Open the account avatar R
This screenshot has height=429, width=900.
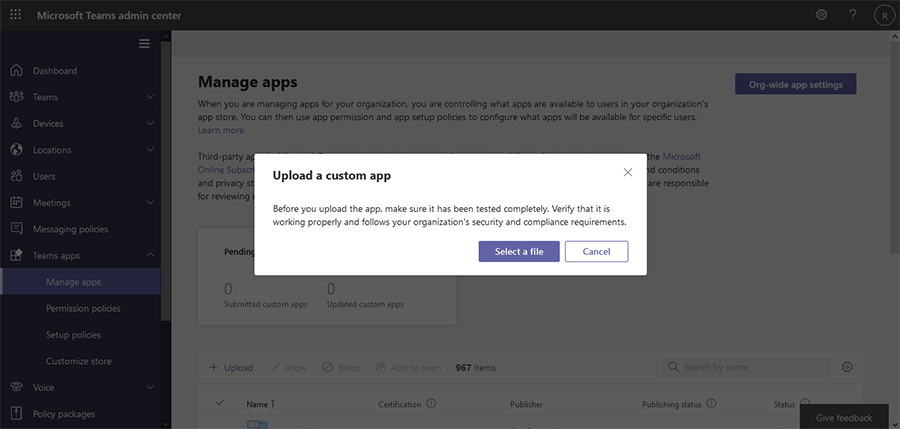tap(885, 16)
